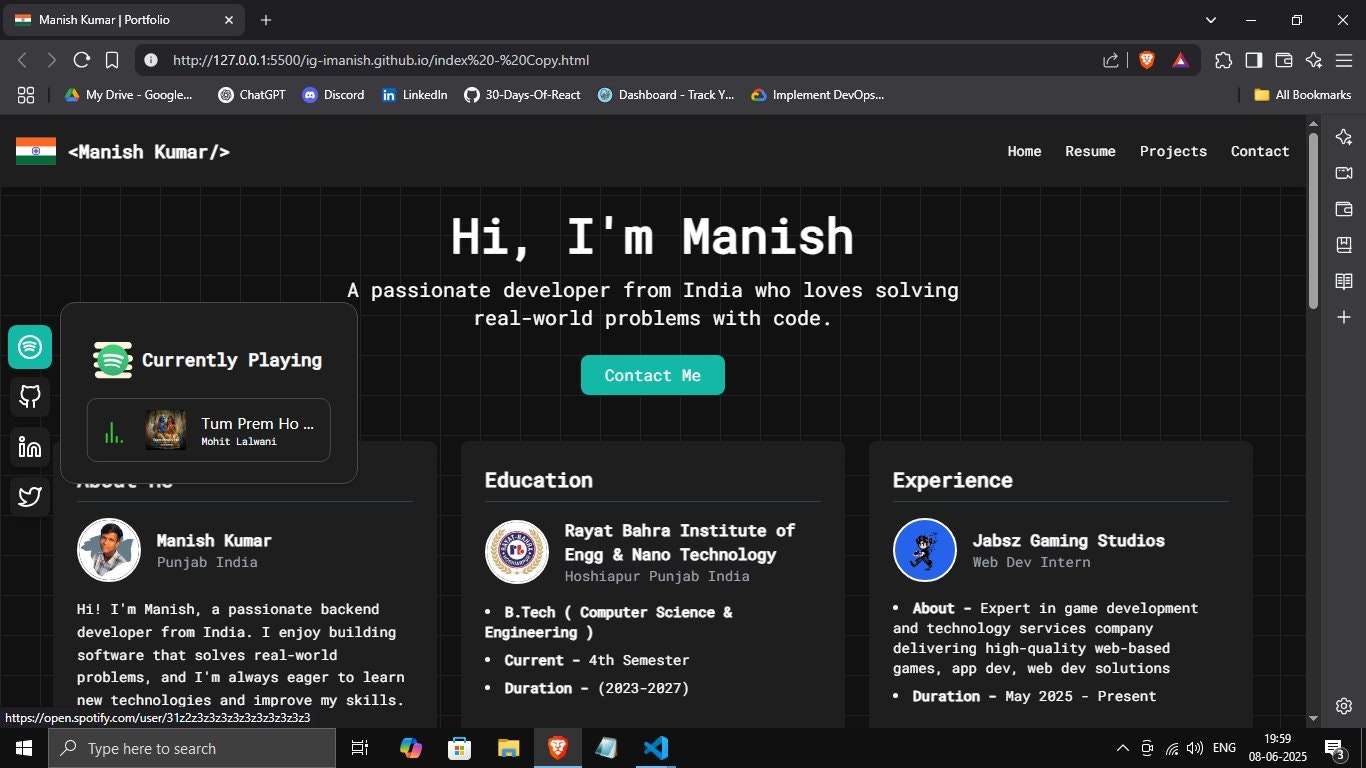Open a new browser tab
This screenshot has height=768, width=1366.
(x=265, y=20)
